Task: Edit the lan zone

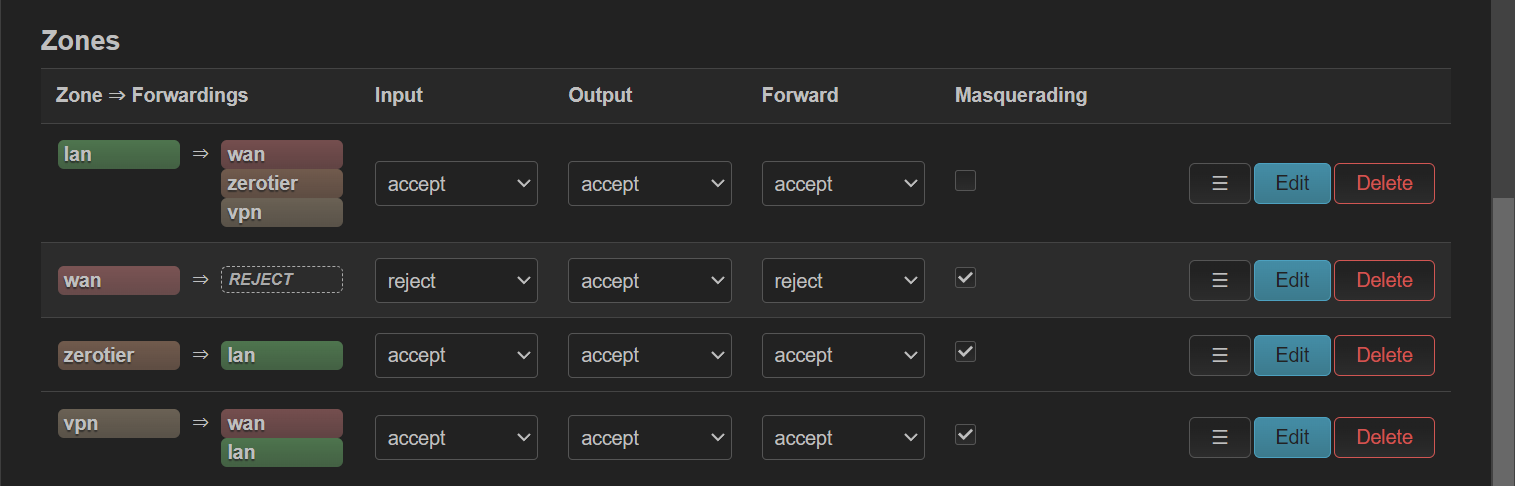Action: click(x=1292, y=184)
